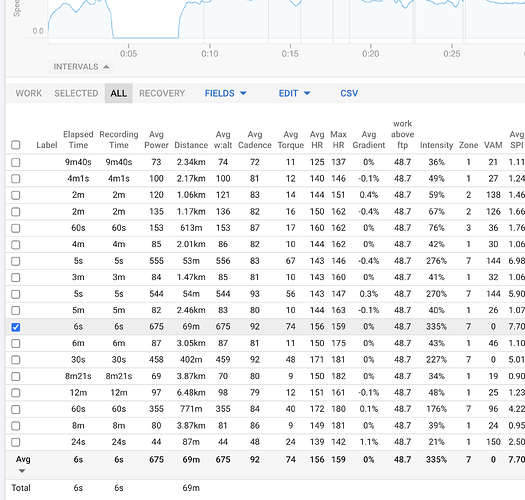Click the 0:05 time axis marker

tap(129, 54)
